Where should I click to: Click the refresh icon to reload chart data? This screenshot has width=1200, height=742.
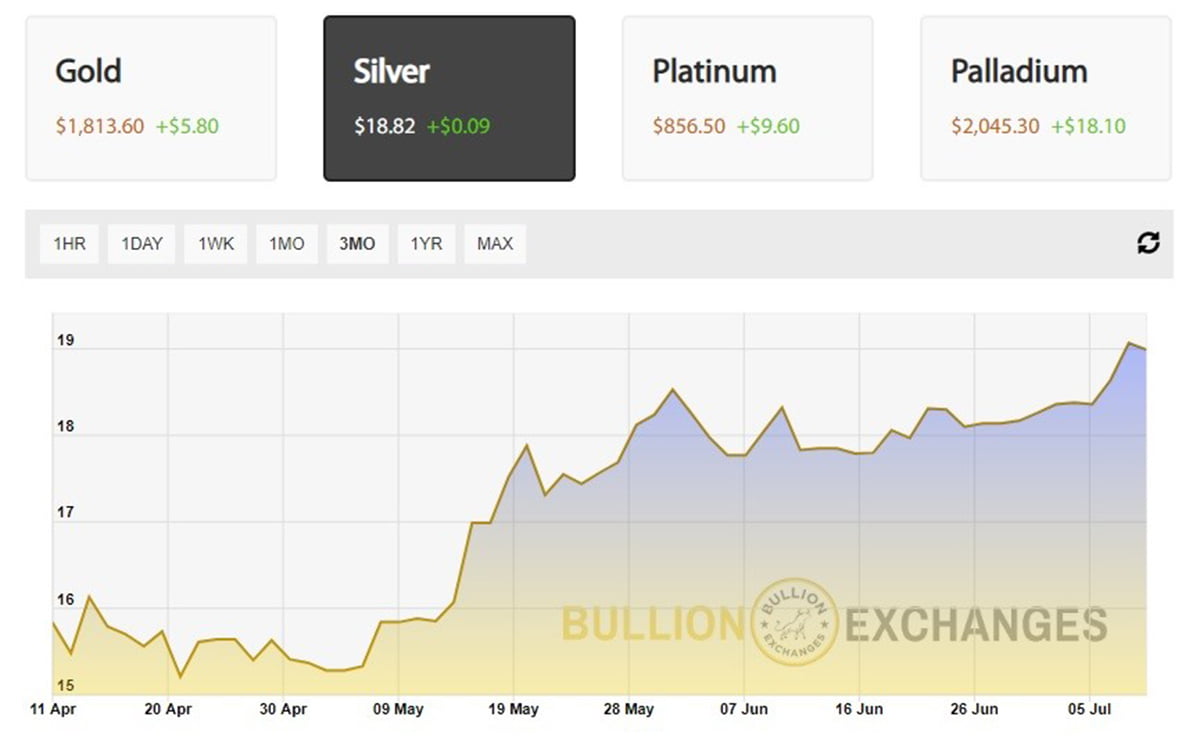coord(1148,243)
